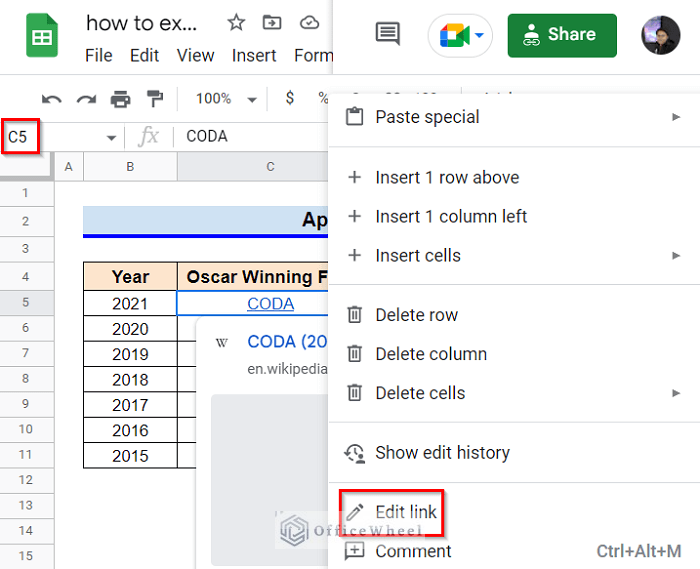Open the Insert menu
The image size is (700, 569).
(254, 55)
